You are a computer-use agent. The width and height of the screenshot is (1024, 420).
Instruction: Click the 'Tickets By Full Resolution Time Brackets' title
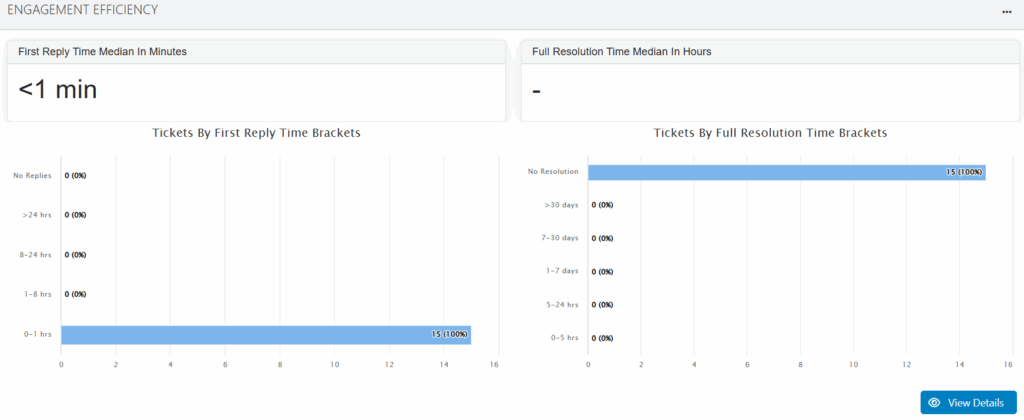770,132
